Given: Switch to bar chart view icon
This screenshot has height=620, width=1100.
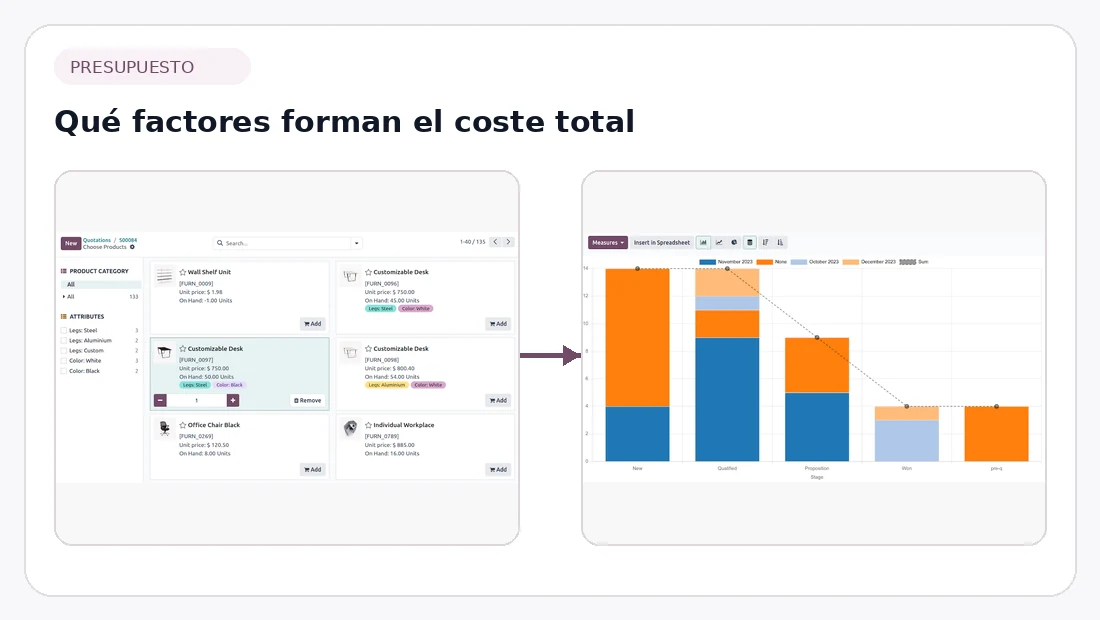Looking at the screenshot, I should [x=703, y=243].
